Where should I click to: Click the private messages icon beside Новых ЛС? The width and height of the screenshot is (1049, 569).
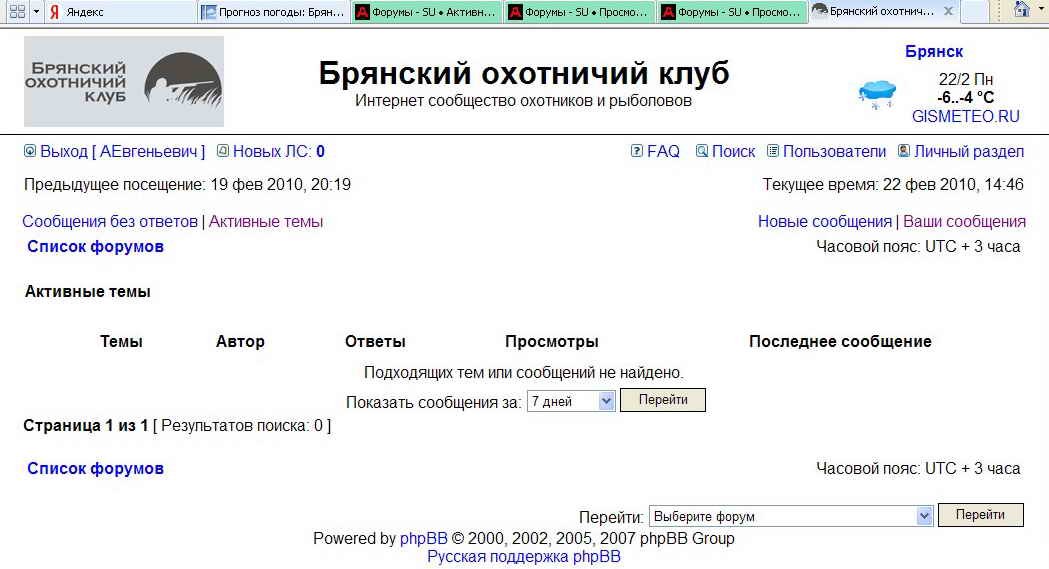(x=223, y=152)
